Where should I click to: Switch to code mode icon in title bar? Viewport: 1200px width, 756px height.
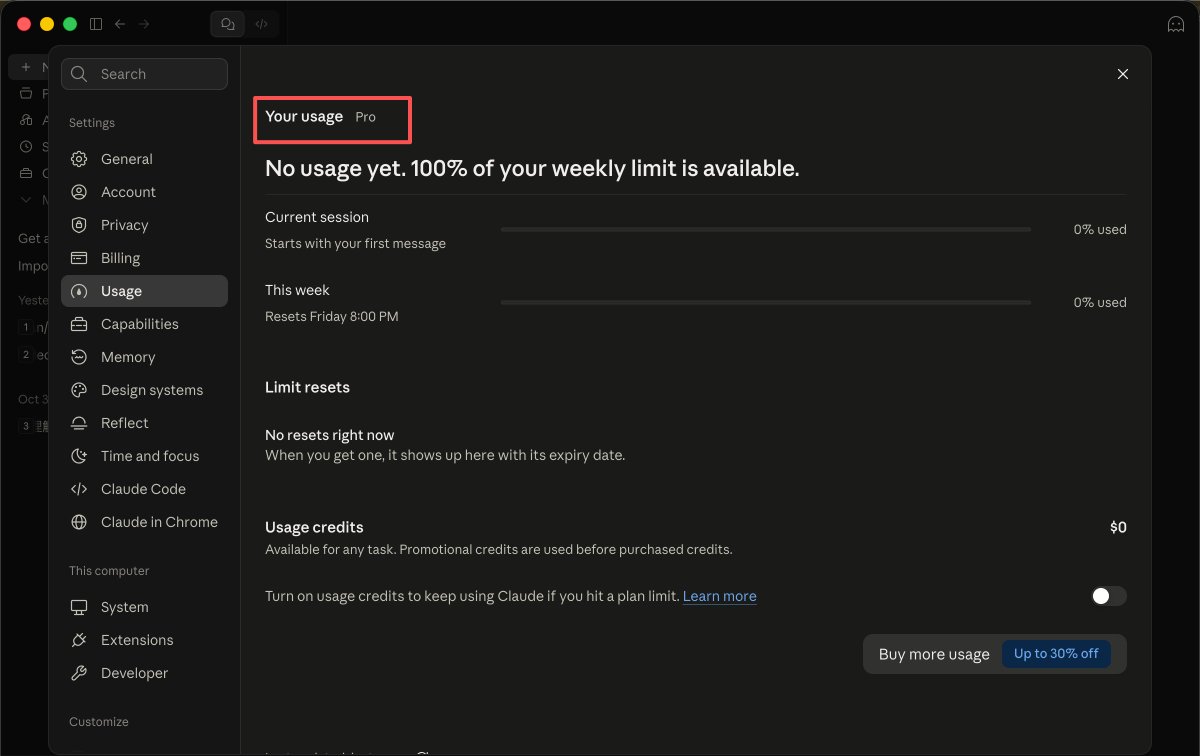pos(262,24)
